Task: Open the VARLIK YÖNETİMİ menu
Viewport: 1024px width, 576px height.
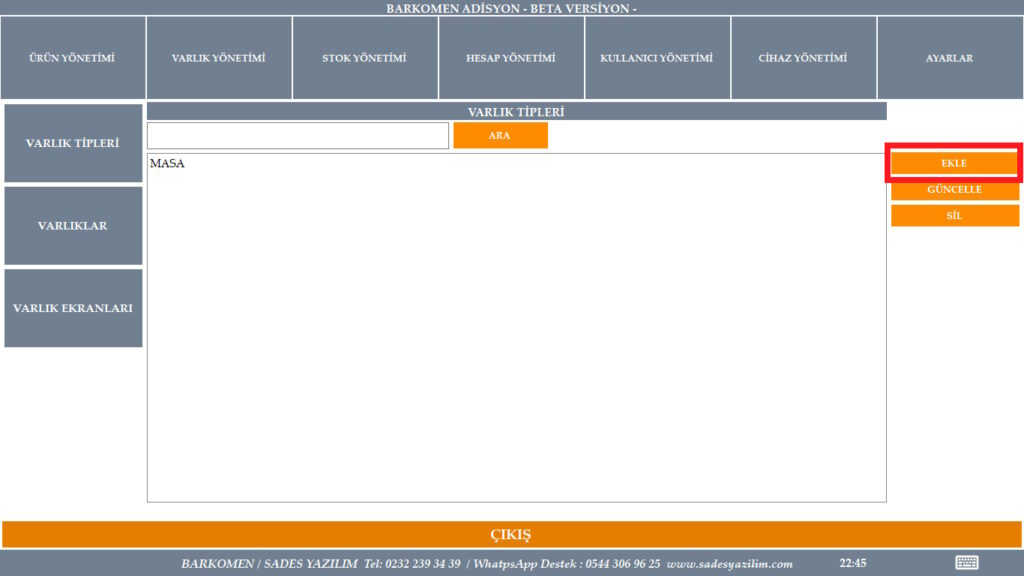Action: (219, 58)
